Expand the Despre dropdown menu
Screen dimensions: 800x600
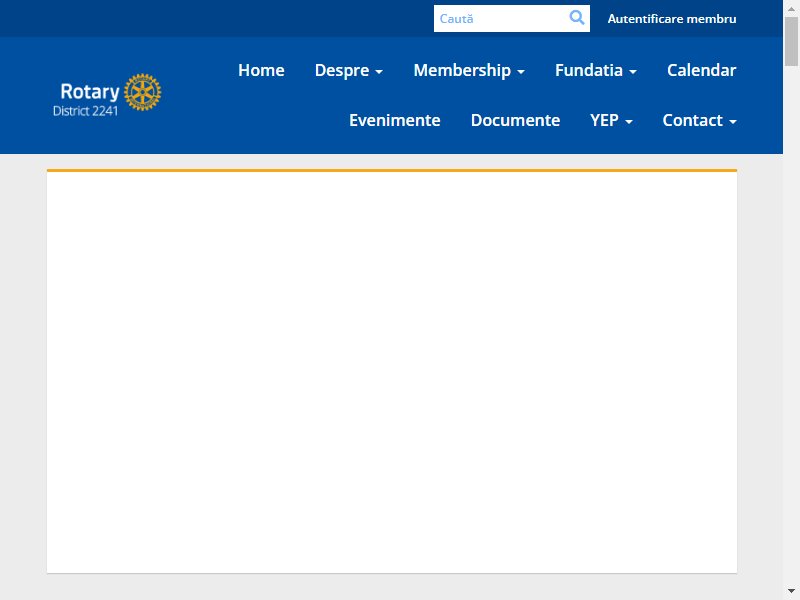click(x=349, y=70)
